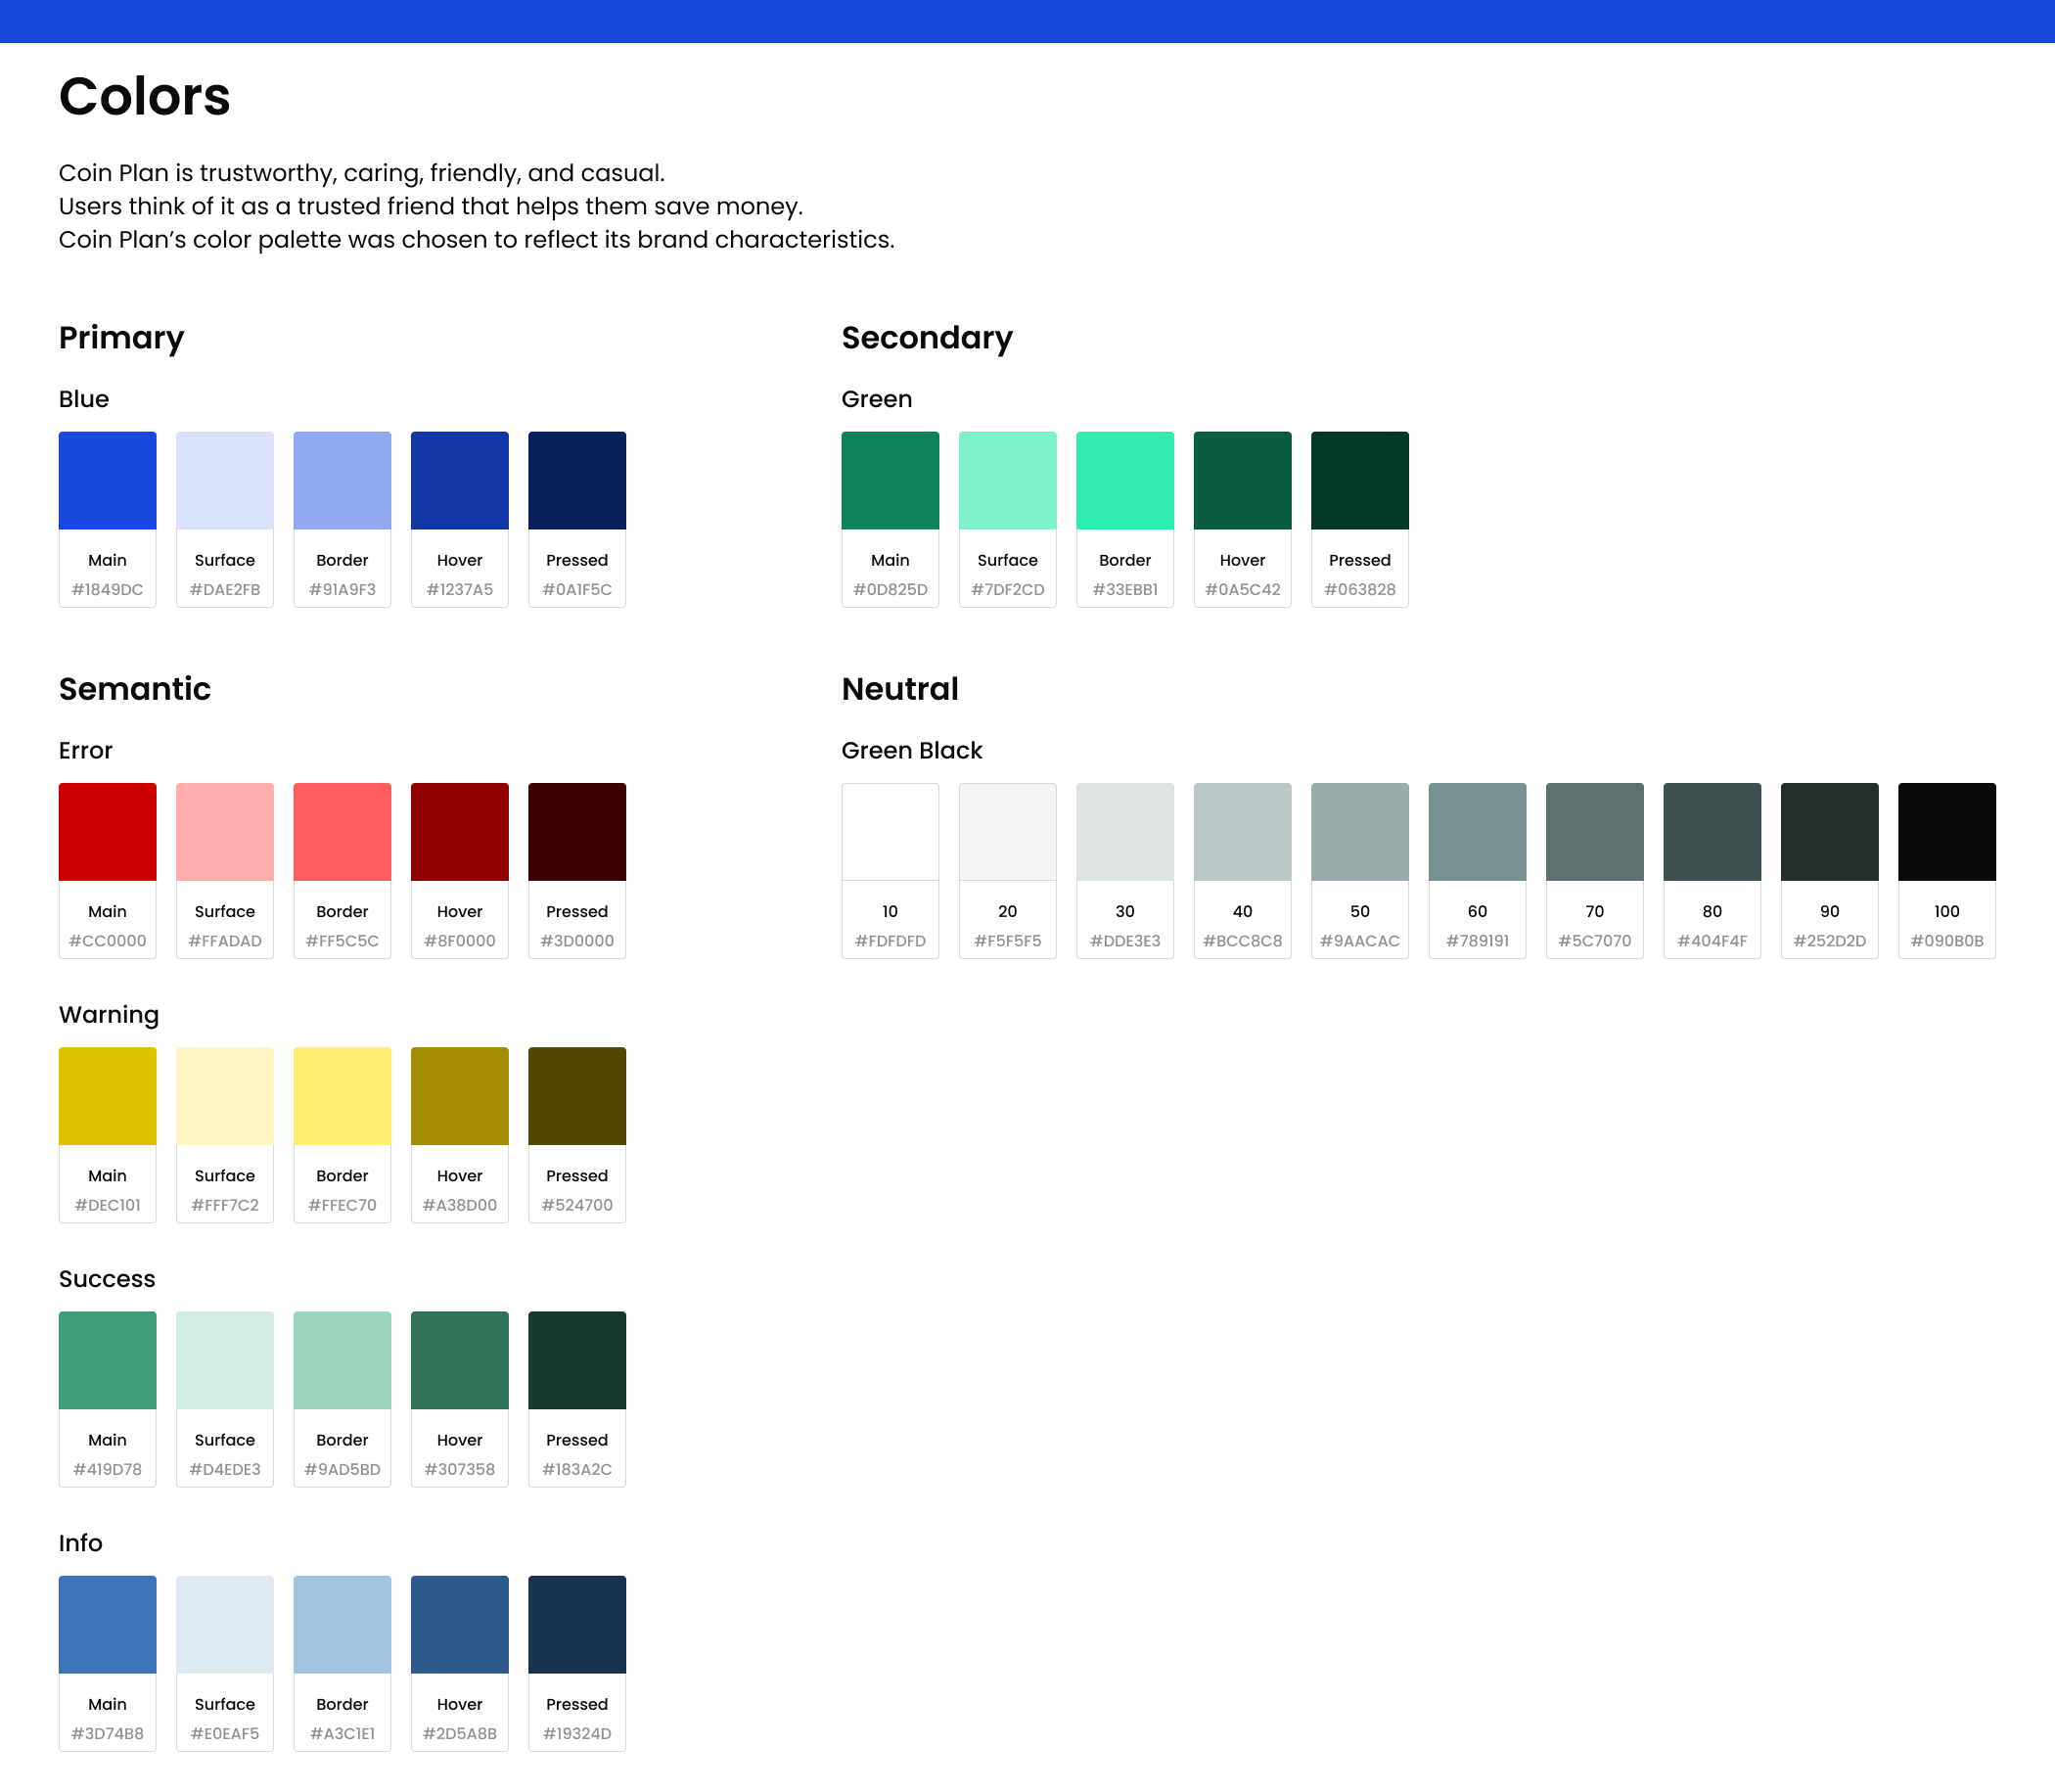Screen dimensions: 2055x1792
Task: Click the Error Hover swatch #8F0000
Action: (460, 832)
